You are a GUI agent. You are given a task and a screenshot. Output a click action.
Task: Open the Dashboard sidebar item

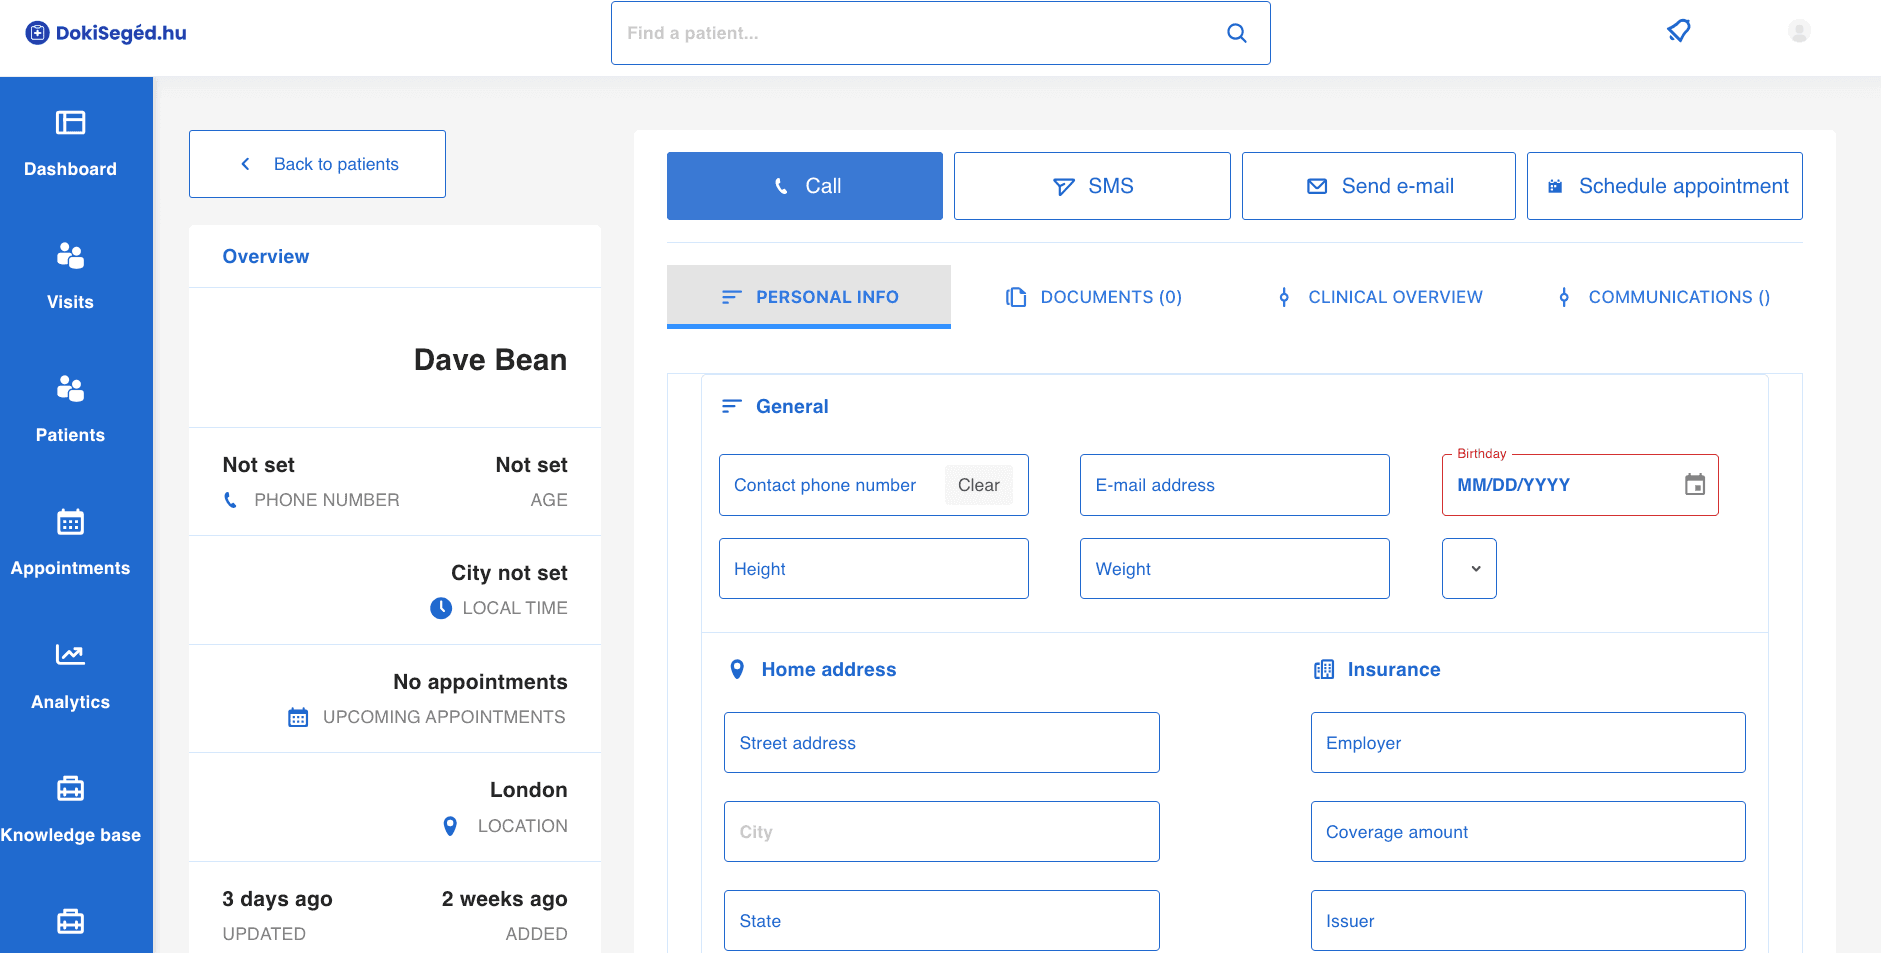click(x=70, y=143)
